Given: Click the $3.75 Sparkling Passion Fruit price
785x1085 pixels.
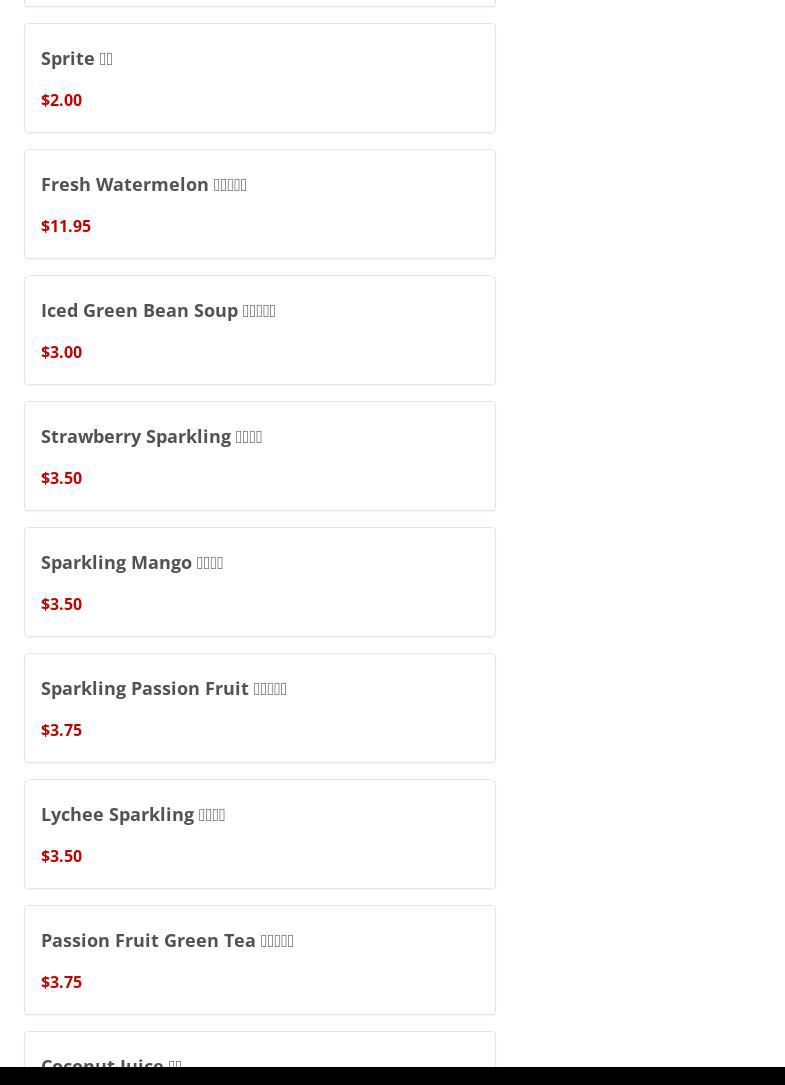Looking at the screenshot, I should (x=61, y=730).
